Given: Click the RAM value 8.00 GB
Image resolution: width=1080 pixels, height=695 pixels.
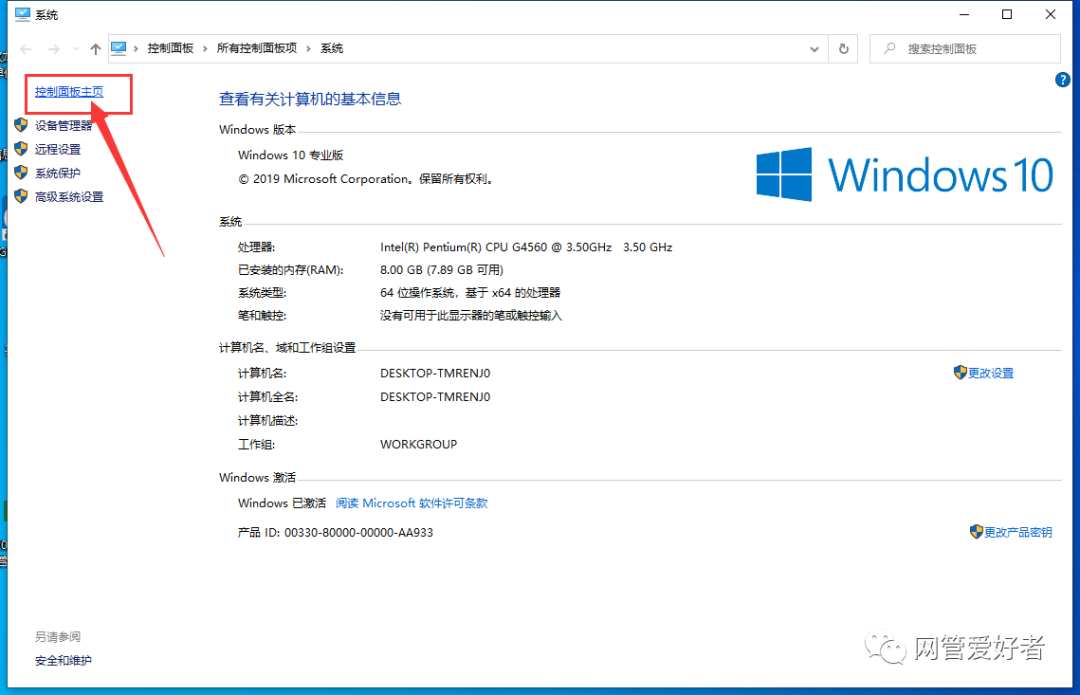Looking at the screenshot, I should coord(442,270).
